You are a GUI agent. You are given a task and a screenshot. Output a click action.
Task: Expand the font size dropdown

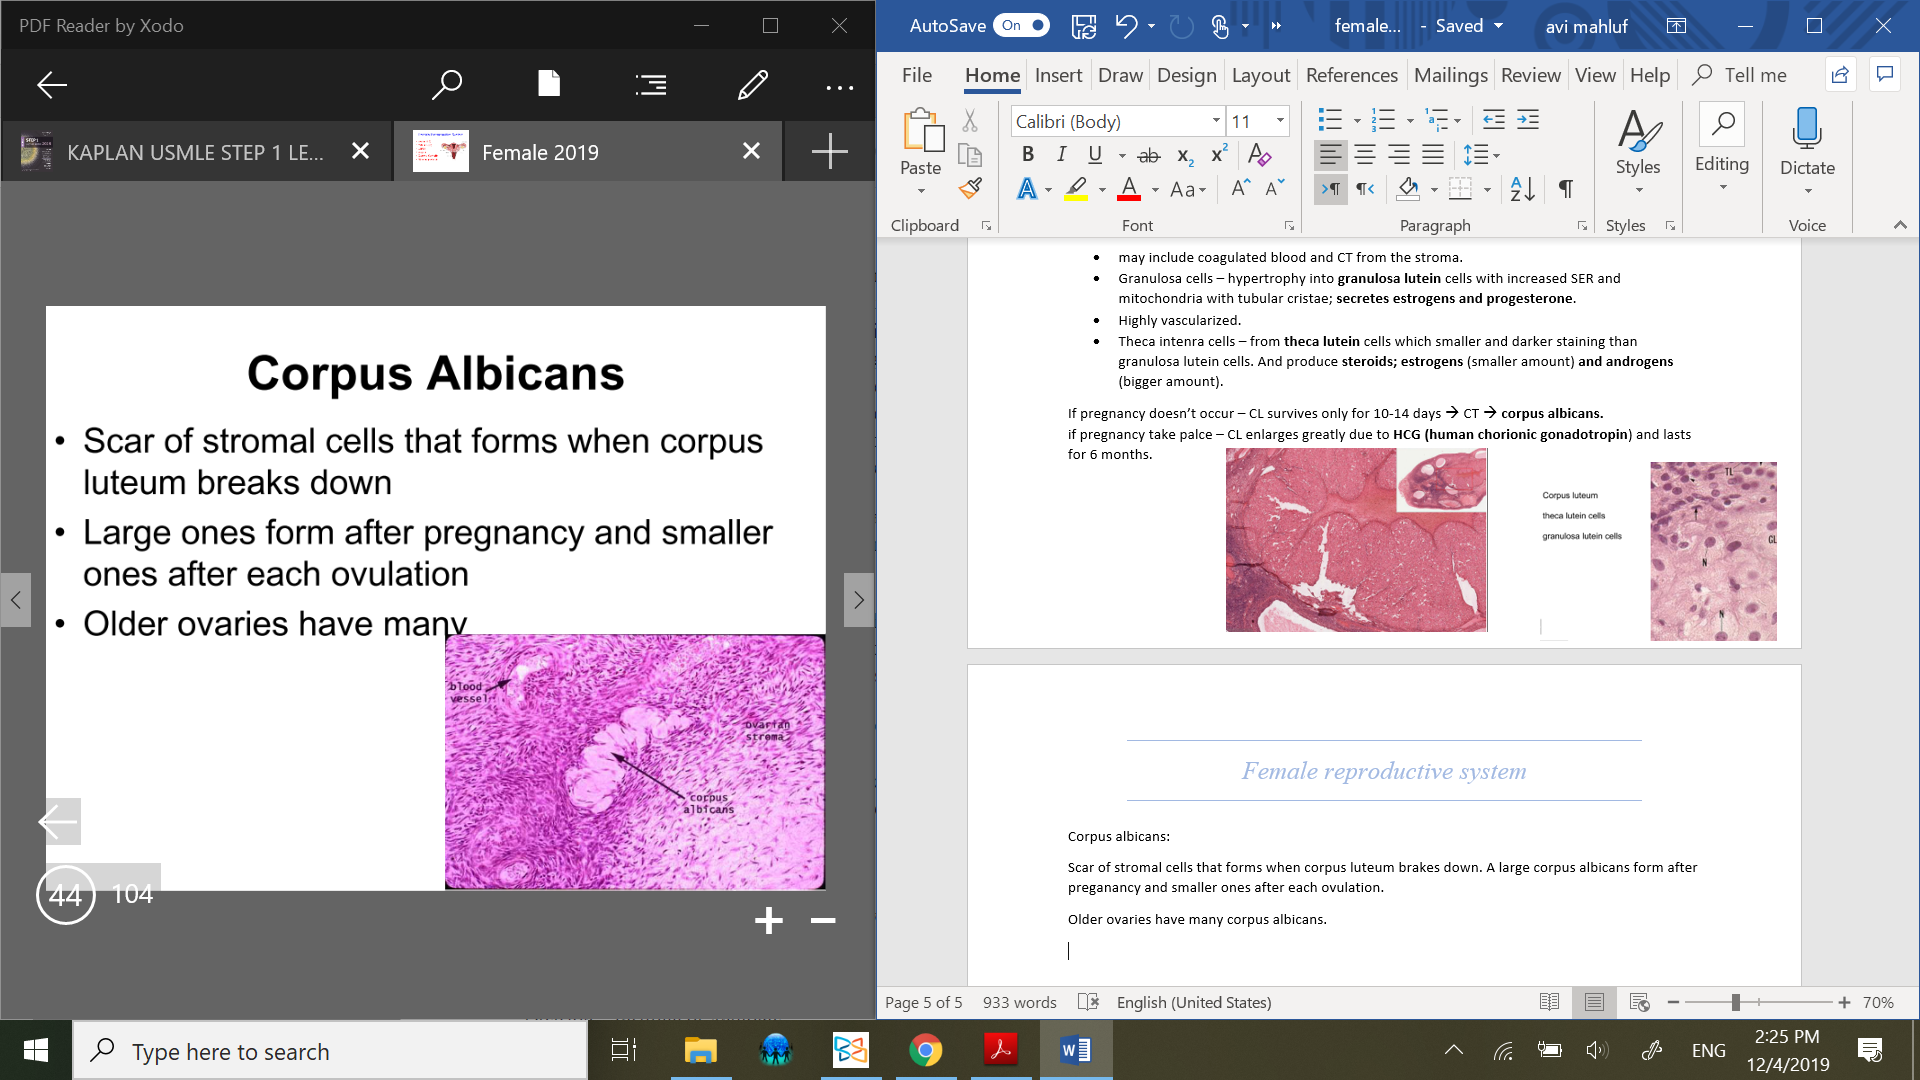coord(1280,121)
